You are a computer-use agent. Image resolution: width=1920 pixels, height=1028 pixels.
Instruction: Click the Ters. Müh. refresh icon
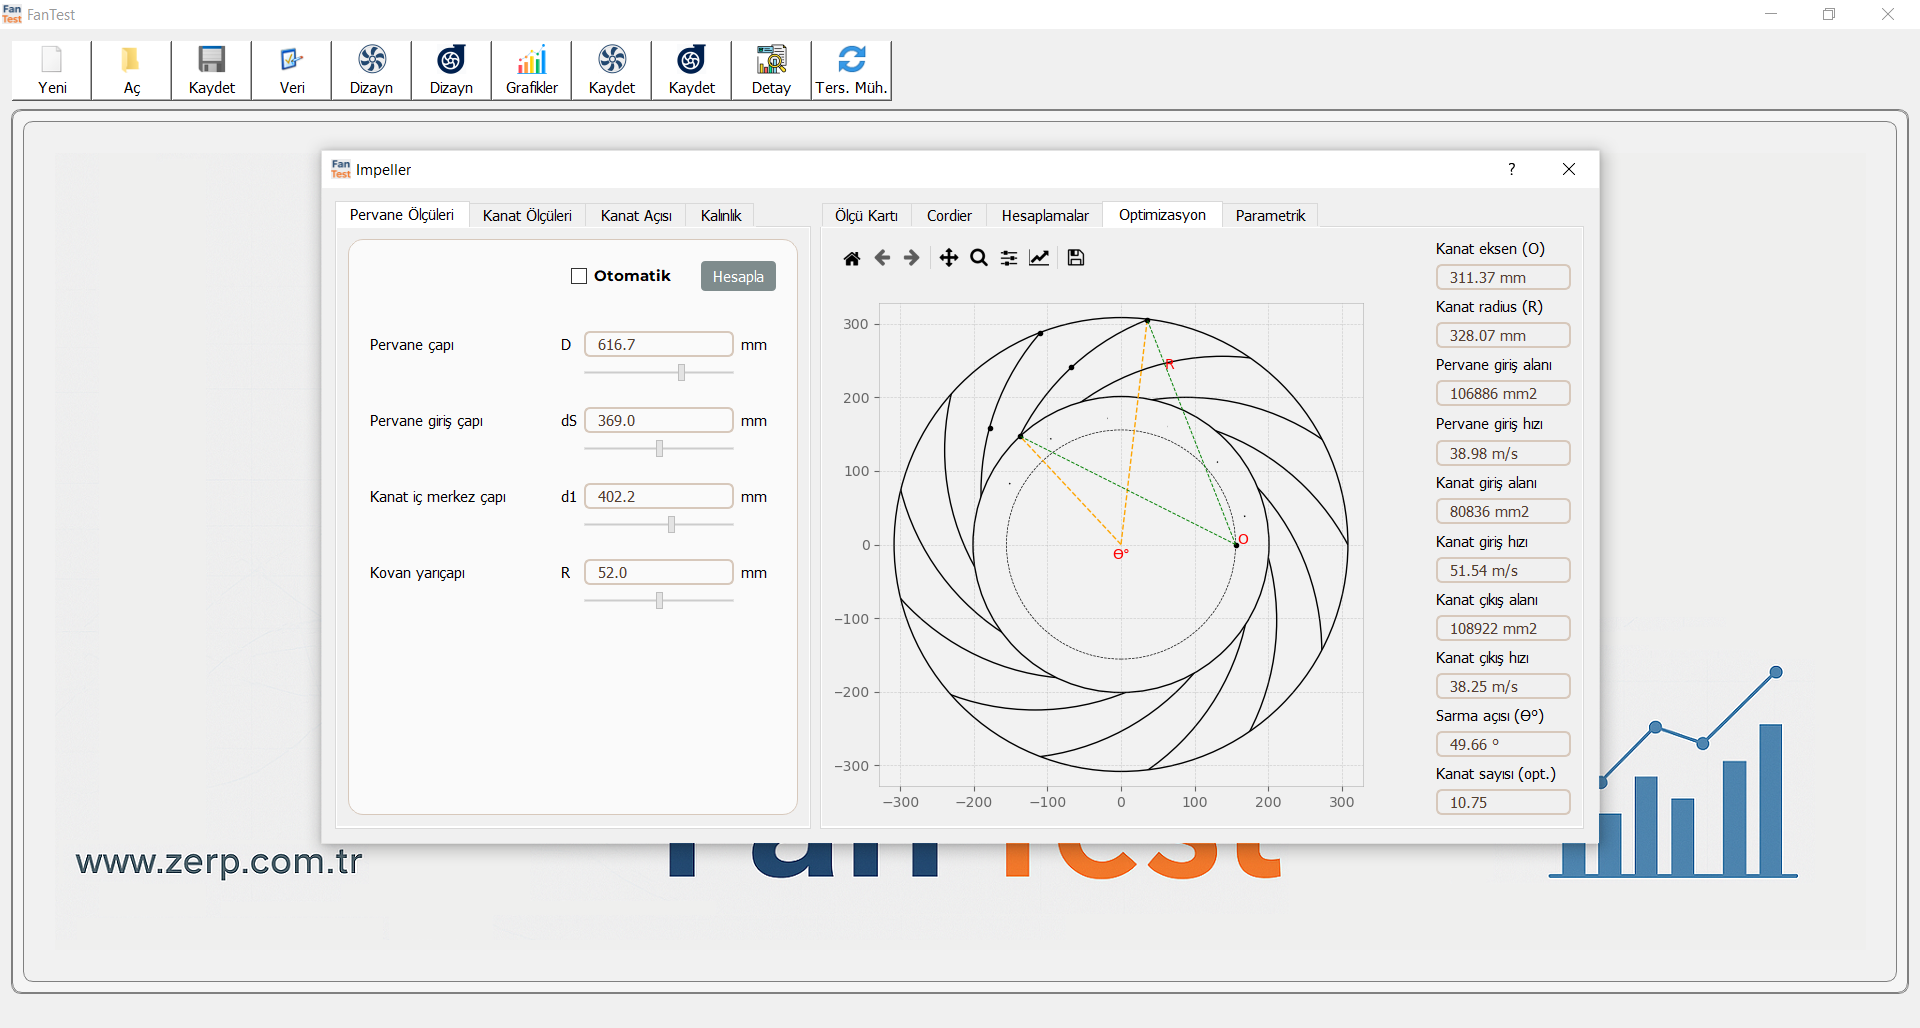(851, 61)
